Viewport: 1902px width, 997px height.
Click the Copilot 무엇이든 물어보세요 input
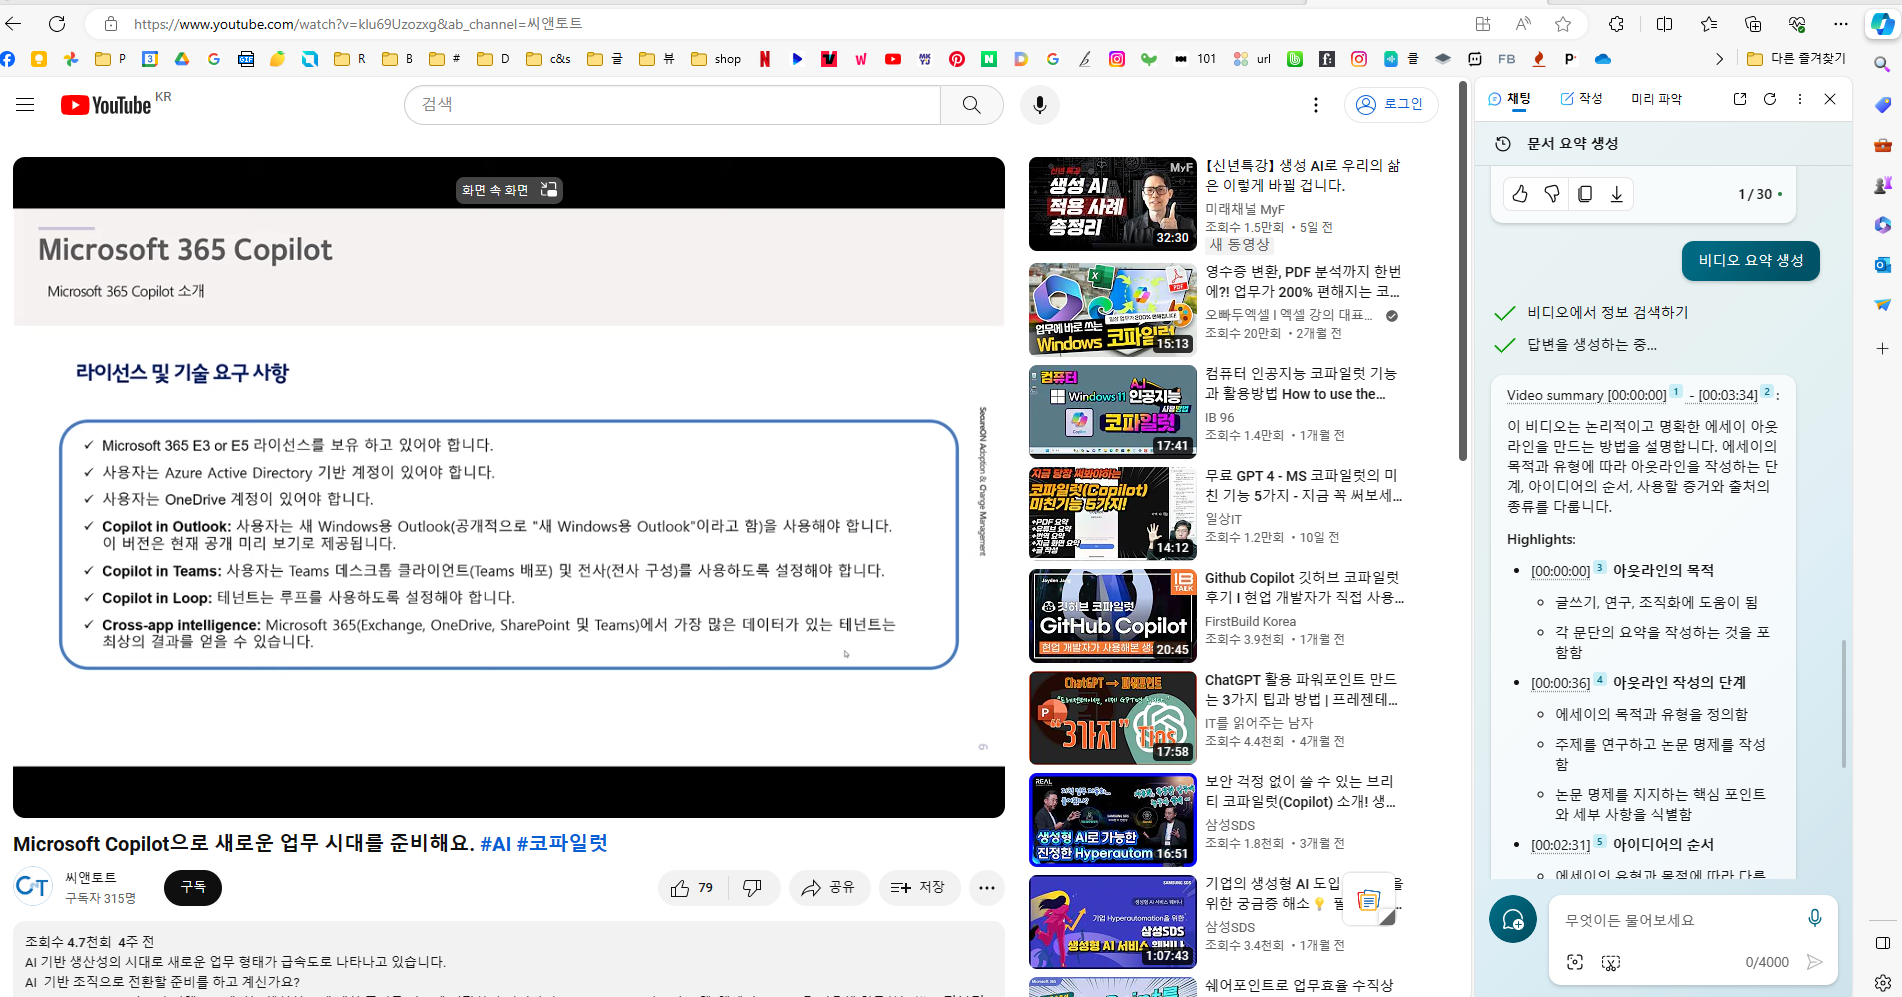1680,920
